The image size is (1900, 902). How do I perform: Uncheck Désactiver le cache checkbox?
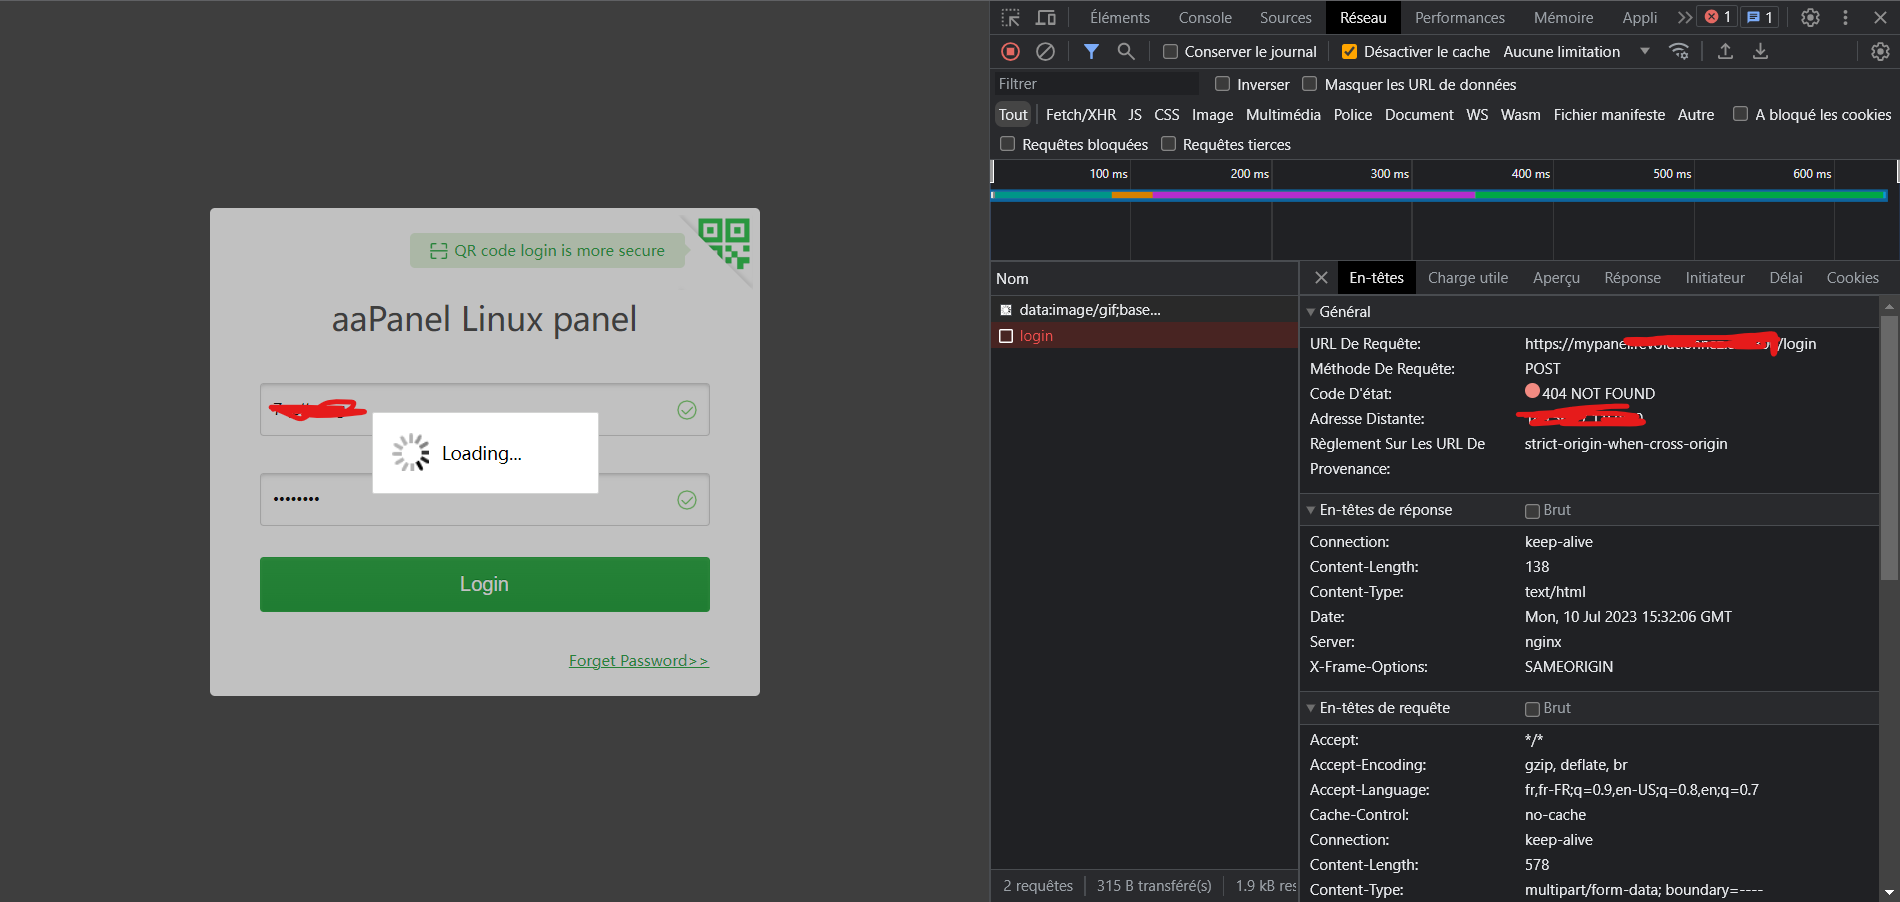pos(1349,52)
